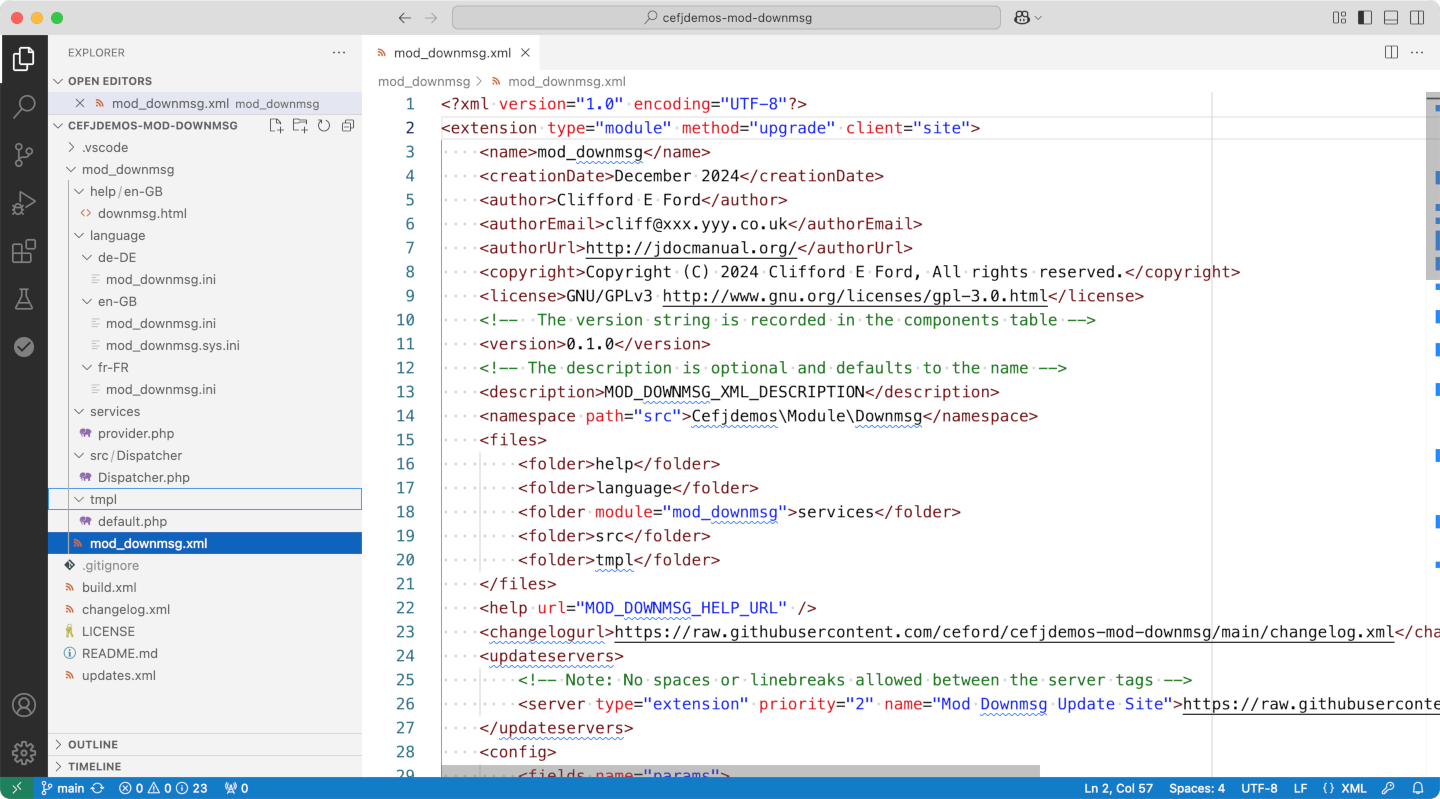The image size is (1440, 799).
Task: Click the cefjdemos-mod-downmsg command center search
Action: pyautogui.click(x=726, y=18)
